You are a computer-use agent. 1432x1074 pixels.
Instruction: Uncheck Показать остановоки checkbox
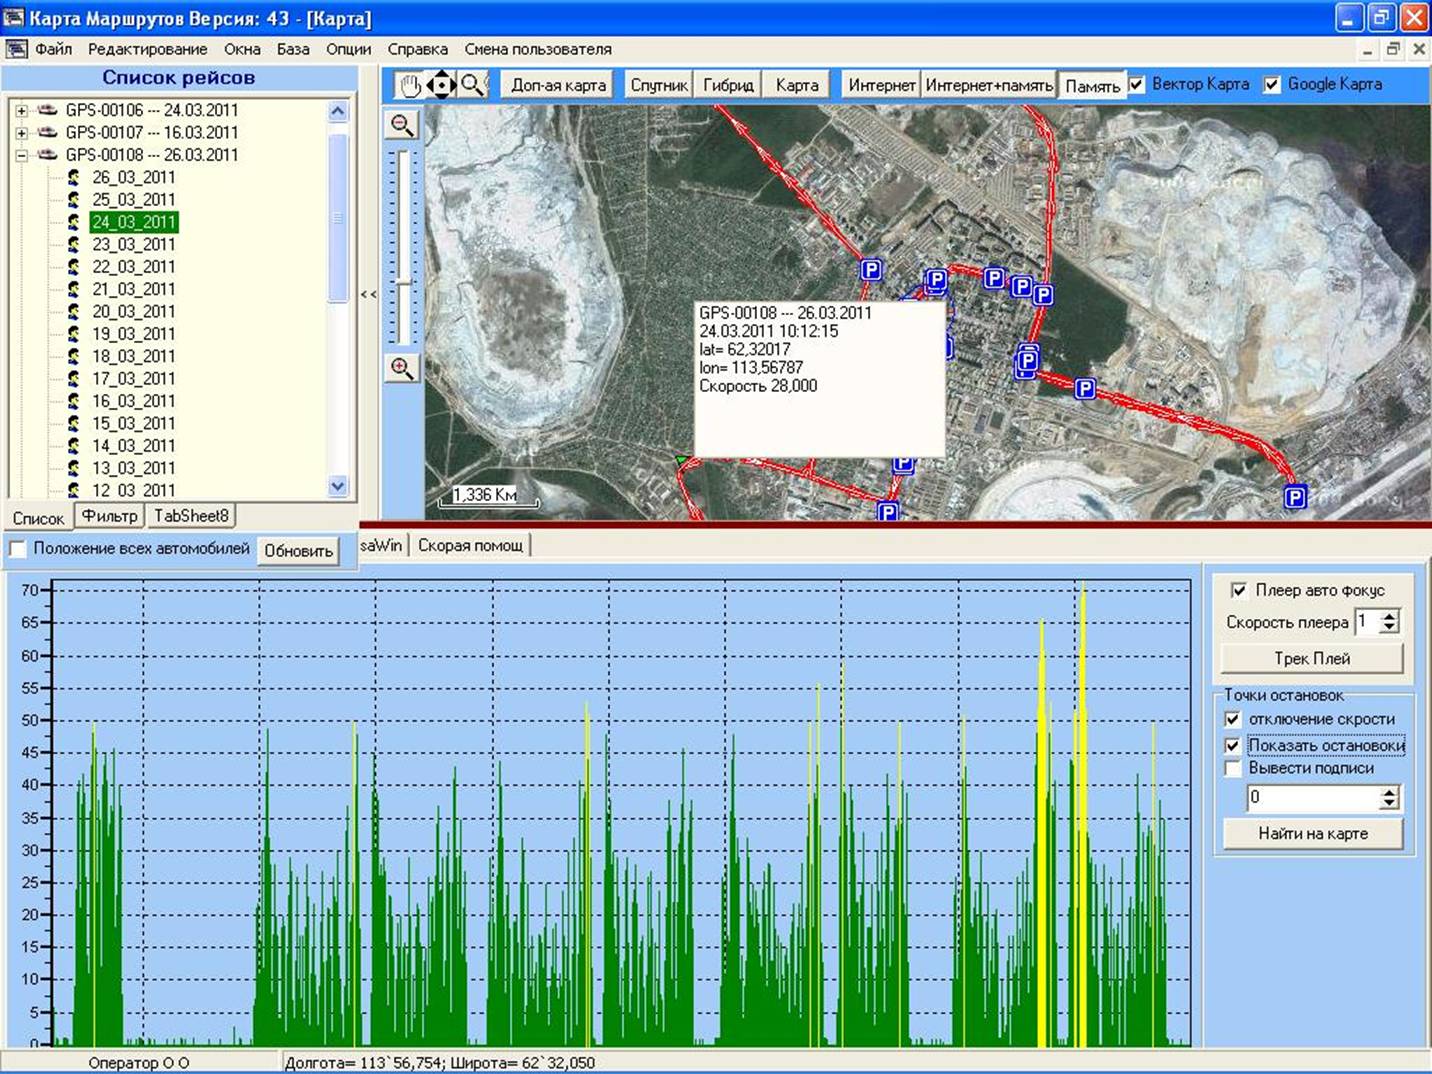[x=1233, y=745]
